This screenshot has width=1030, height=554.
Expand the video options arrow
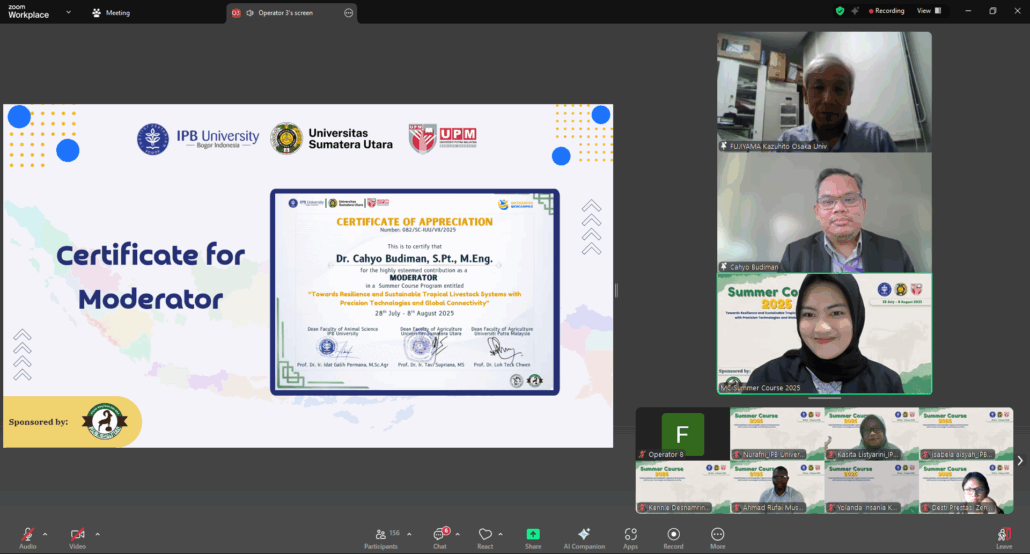[97, 533]
